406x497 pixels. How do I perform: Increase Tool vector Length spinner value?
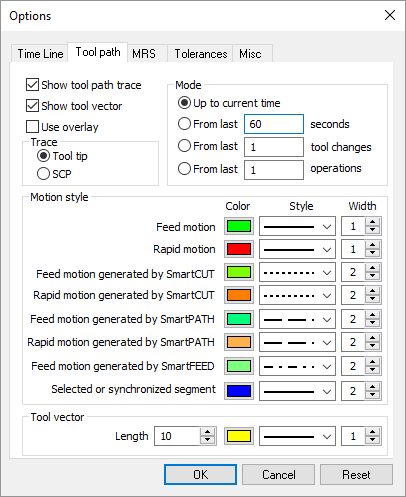pos(207,432)
